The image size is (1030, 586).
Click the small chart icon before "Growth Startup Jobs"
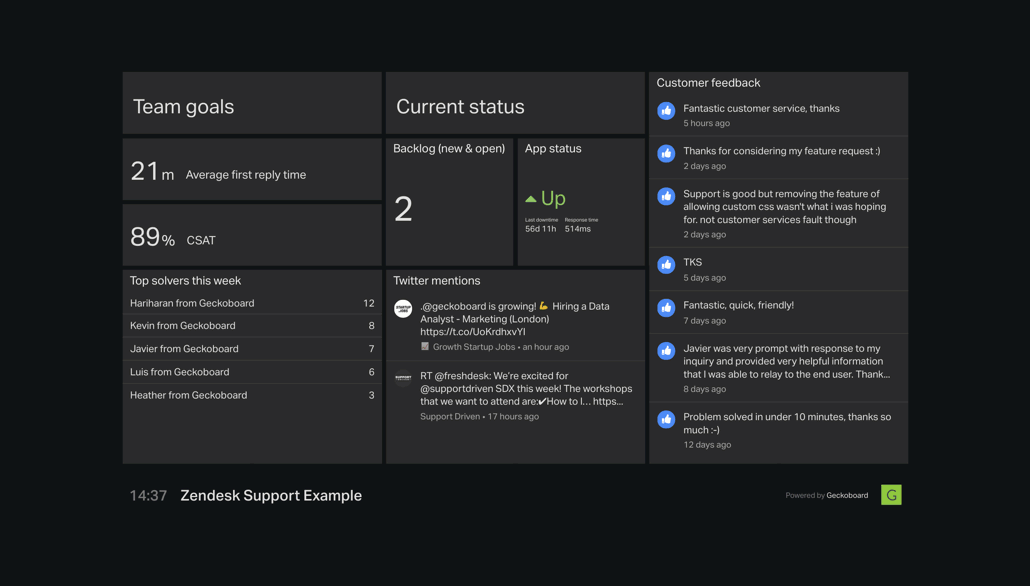(424, 346)
